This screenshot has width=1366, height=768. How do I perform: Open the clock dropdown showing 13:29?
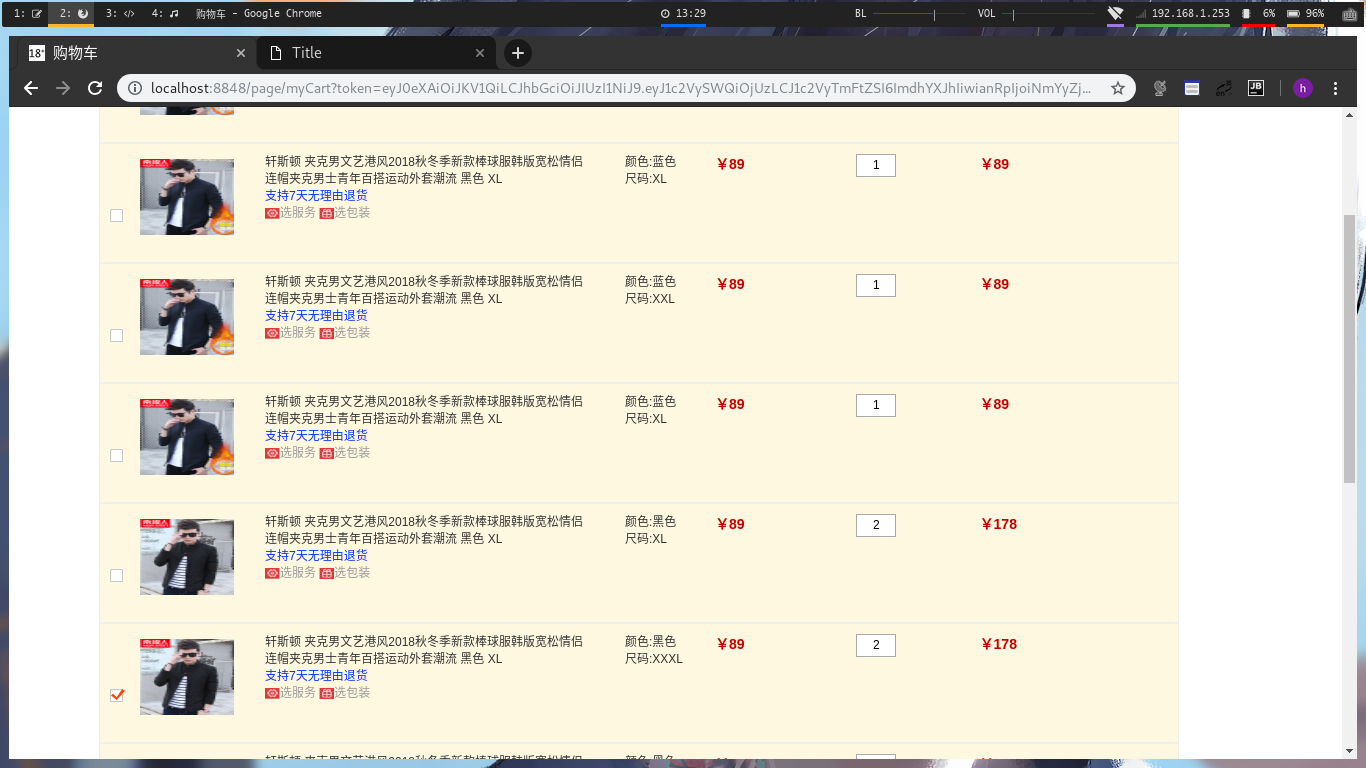coord(683,13)
